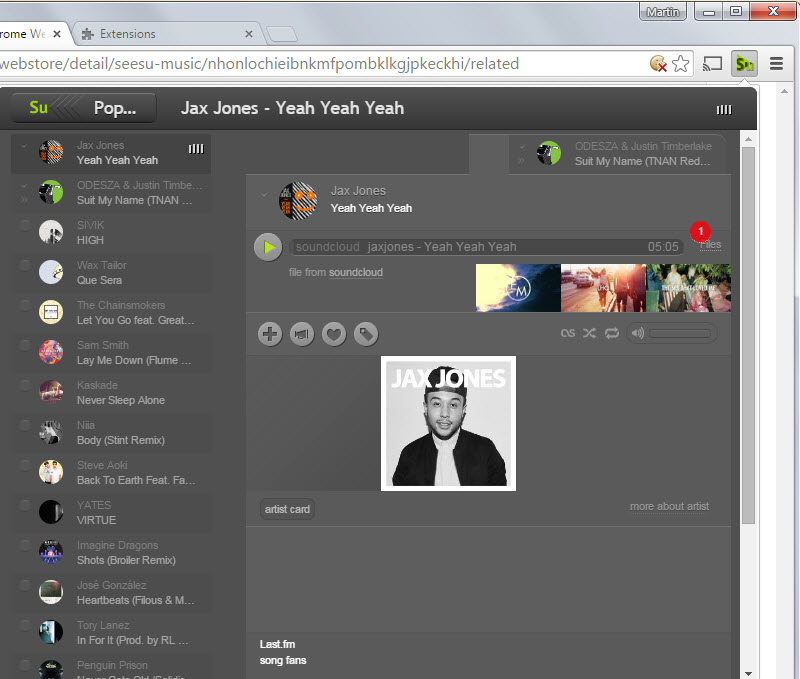Click the Chrome bookmark star icon
The image size is (800, 679).
coord(680,64)
